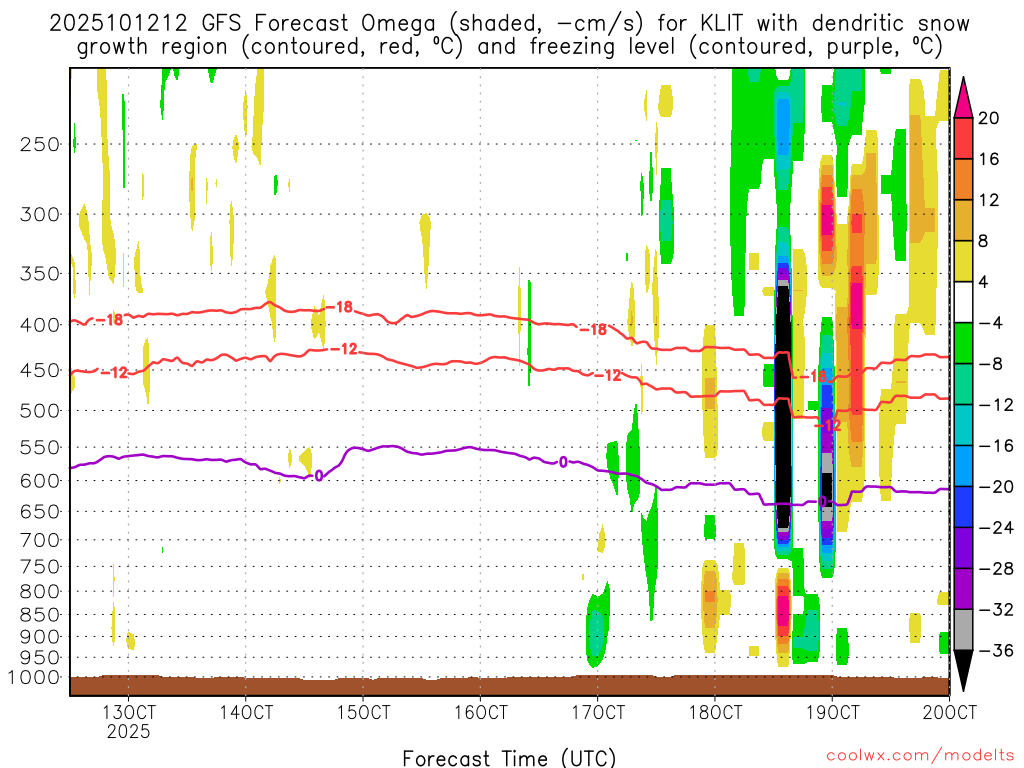Click the orange 12-to-16 color scale segment
This screenshot has width=1024, height=768.
[963, 179]
